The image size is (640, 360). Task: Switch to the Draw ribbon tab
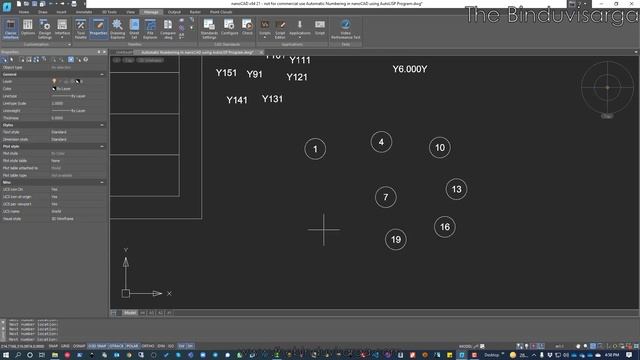42,12
